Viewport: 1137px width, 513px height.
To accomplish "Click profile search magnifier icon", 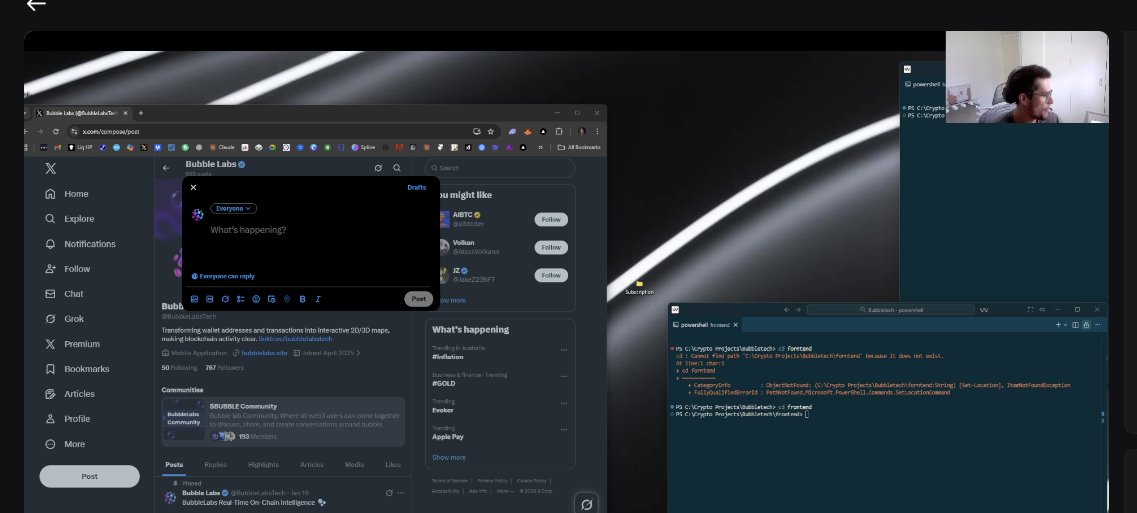I will [397, 168].
